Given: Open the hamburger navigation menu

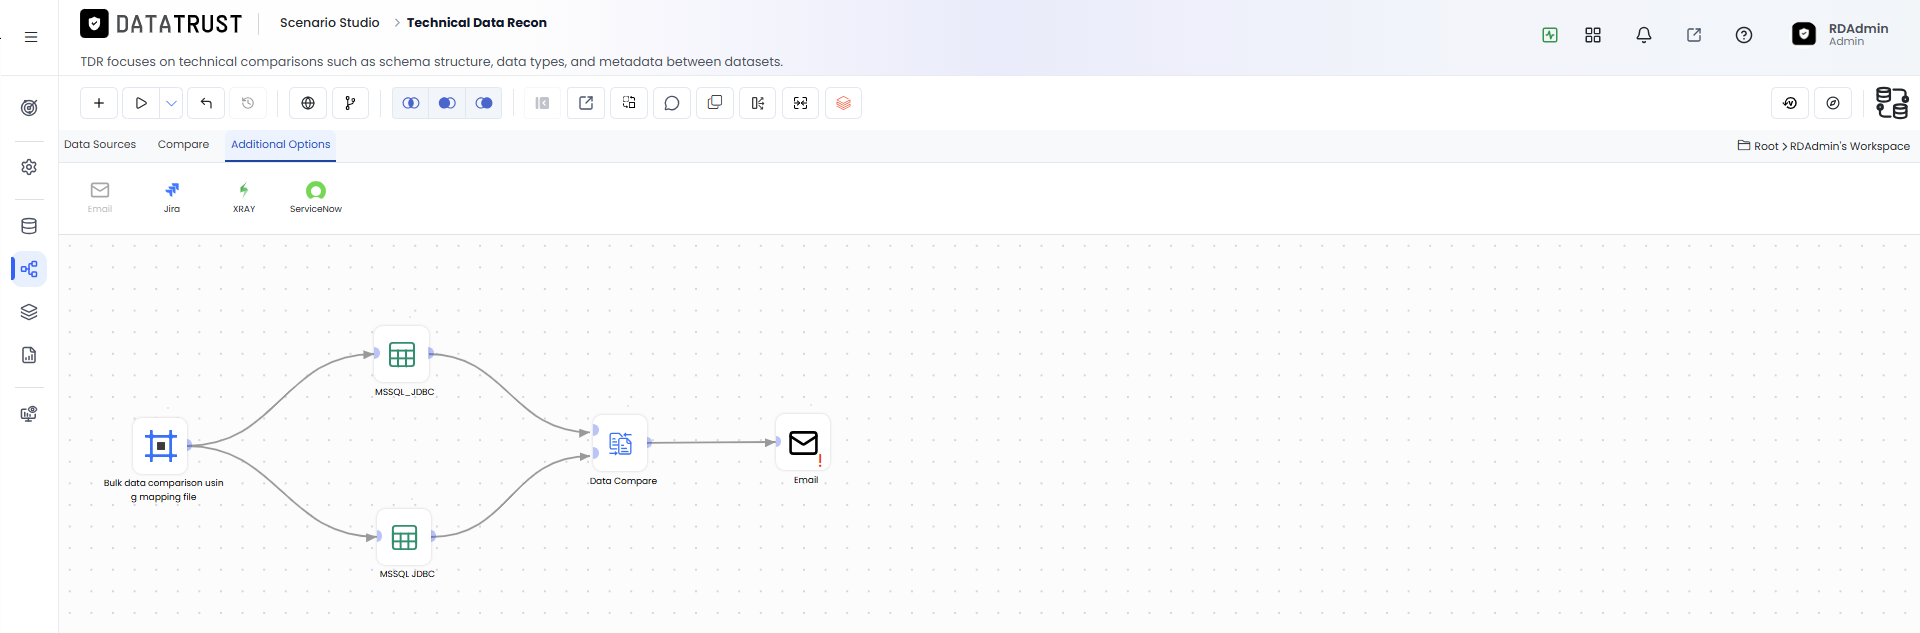Looking at the screenshot, I should [31, 37].
